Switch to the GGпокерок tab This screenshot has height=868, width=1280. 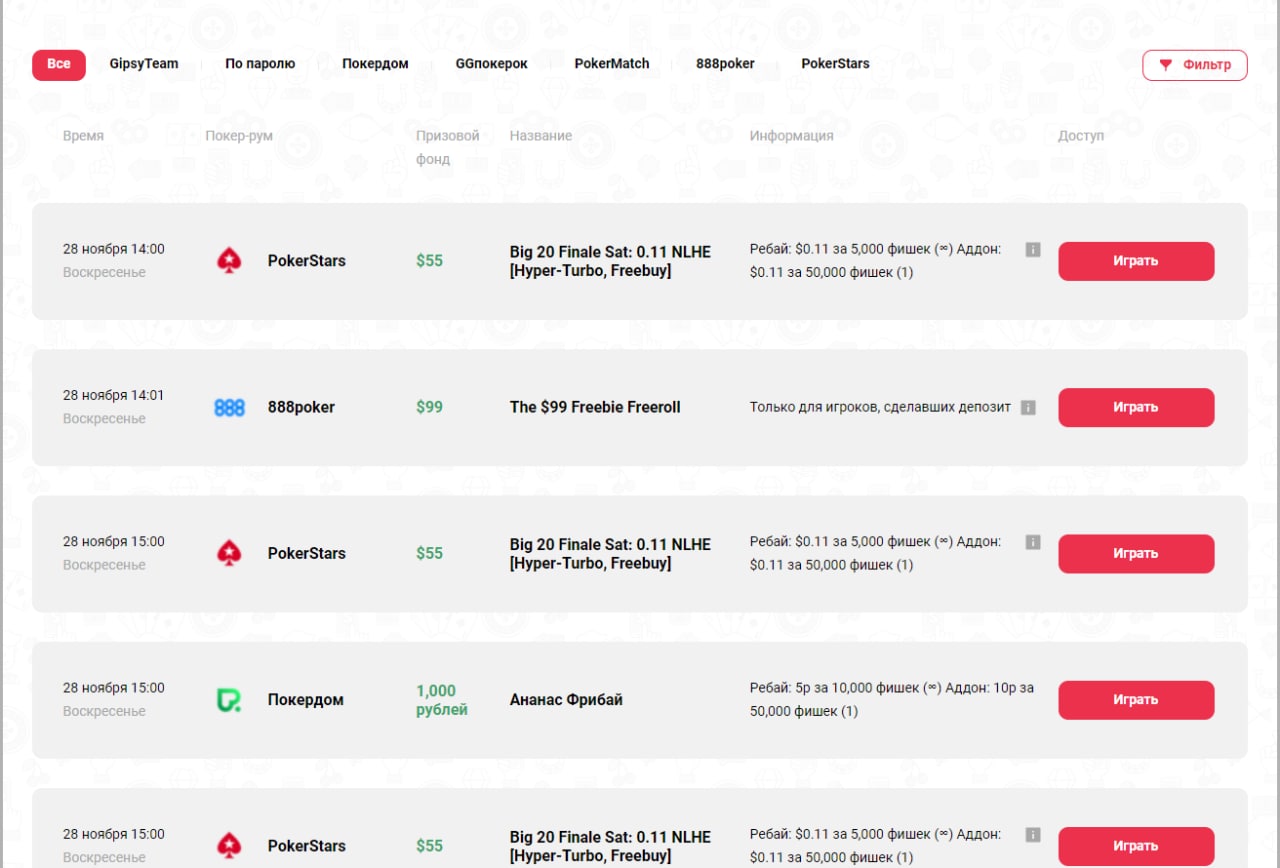[491, 64]
